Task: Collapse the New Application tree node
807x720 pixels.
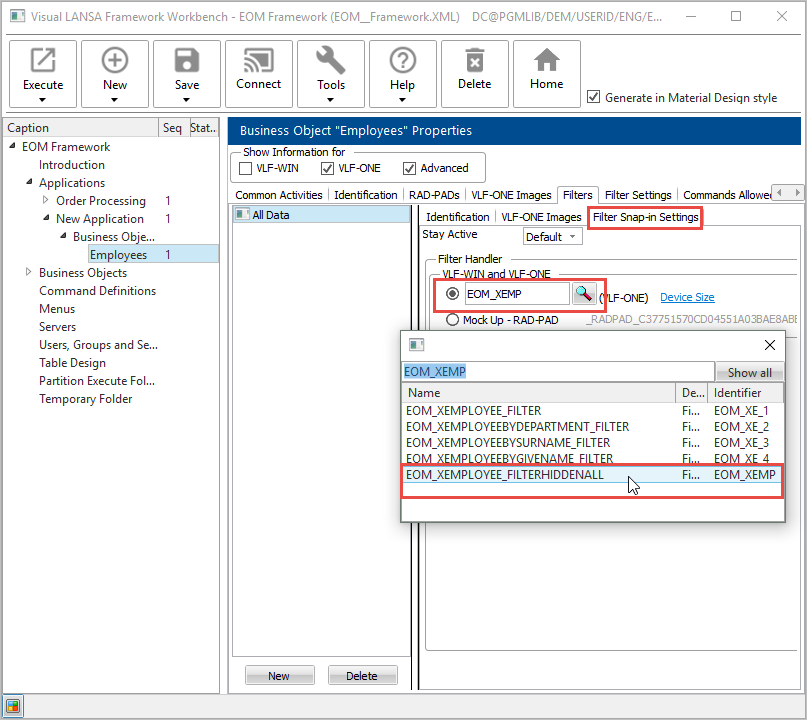Action: (46, 218)
